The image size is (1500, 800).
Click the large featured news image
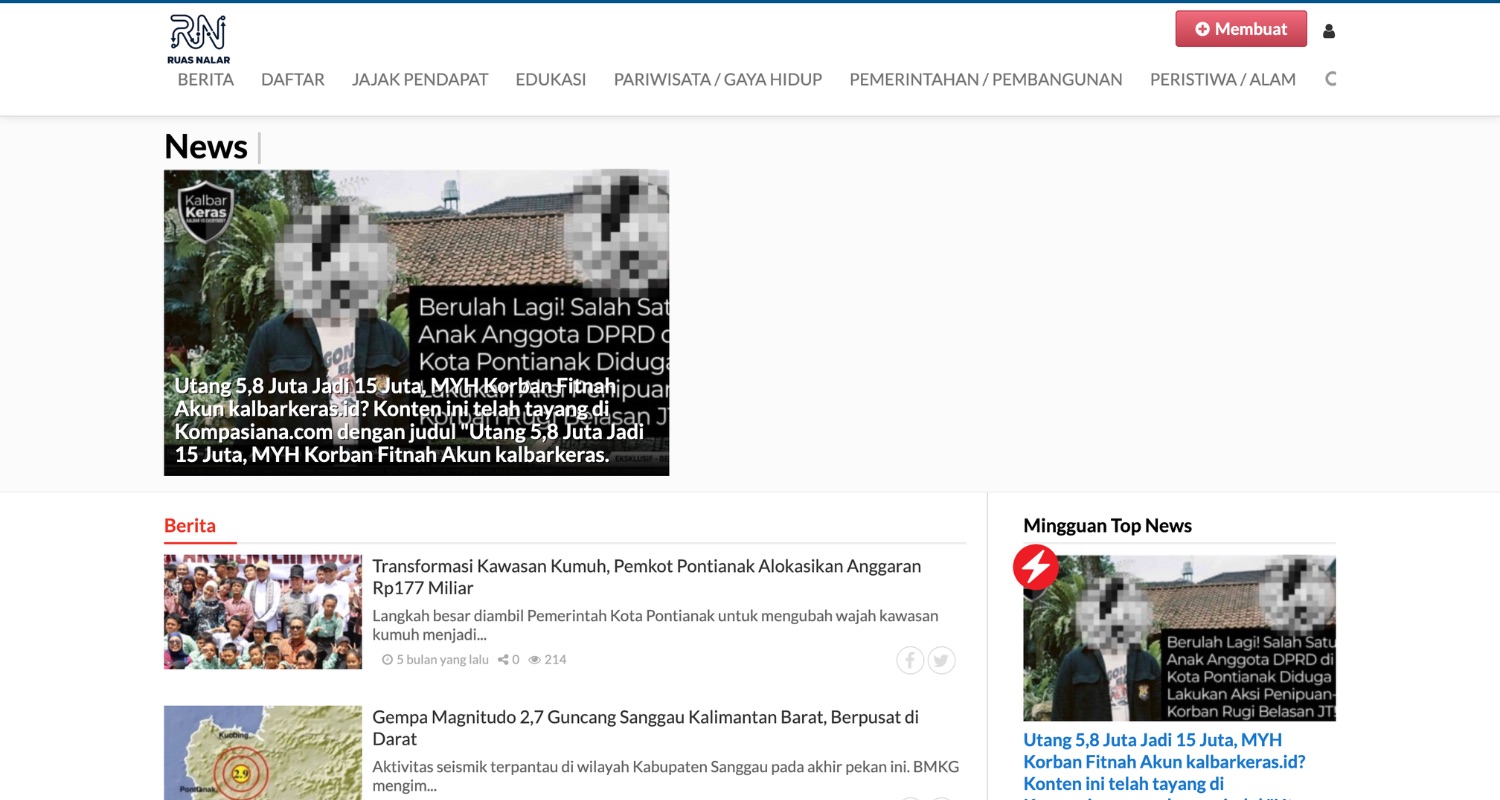click(416, 323)
